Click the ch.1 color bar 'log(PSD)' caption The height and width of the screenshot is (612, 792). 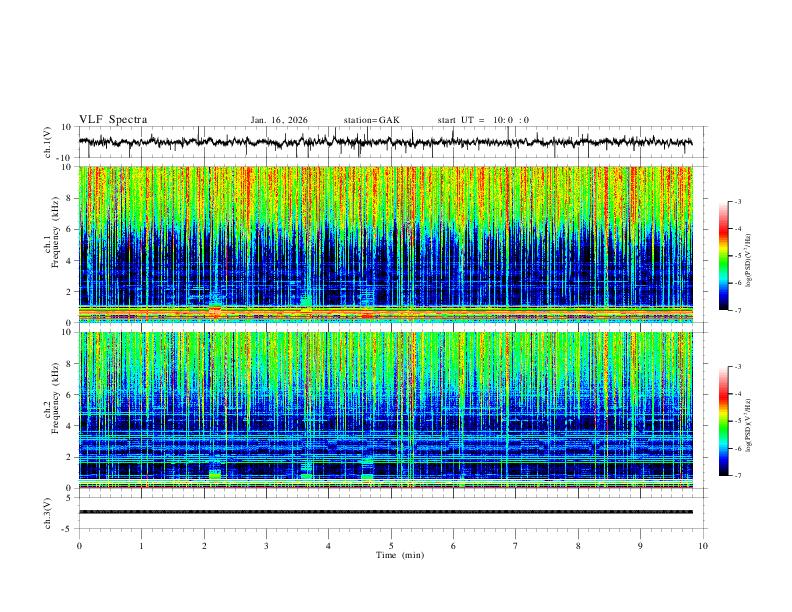pos(749,260)
